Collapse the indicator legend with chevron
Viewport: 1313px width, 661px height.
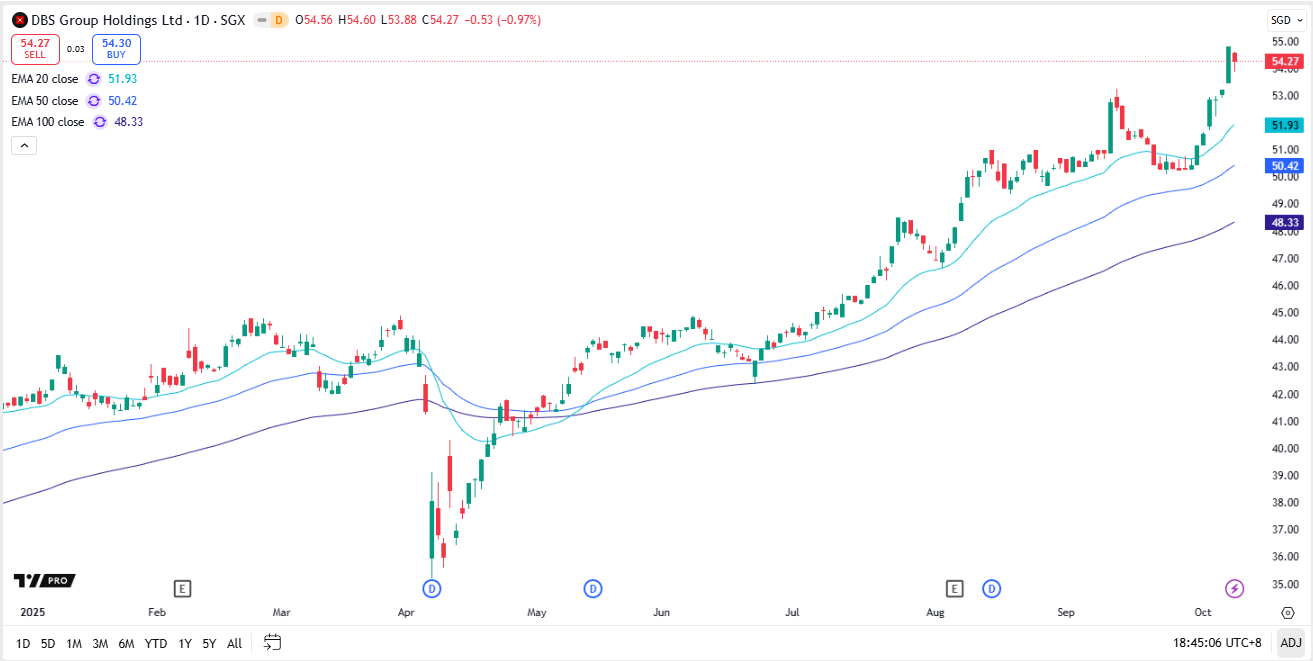(24, 145)
